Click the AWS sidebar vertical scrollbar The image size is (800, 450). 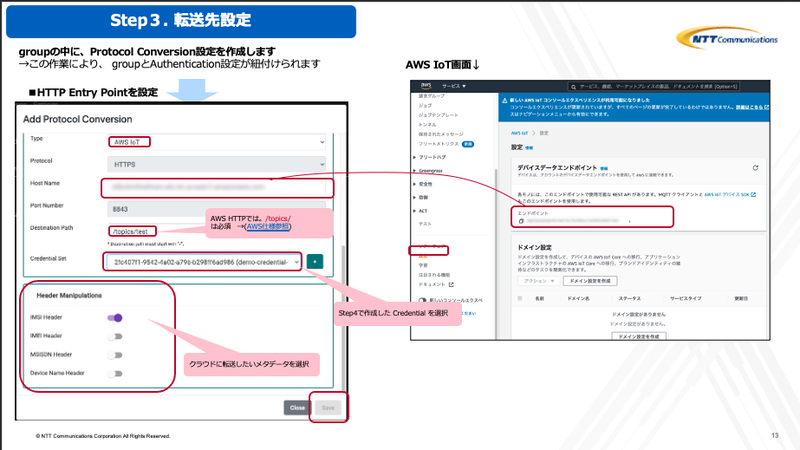click(x=496, y=253)
